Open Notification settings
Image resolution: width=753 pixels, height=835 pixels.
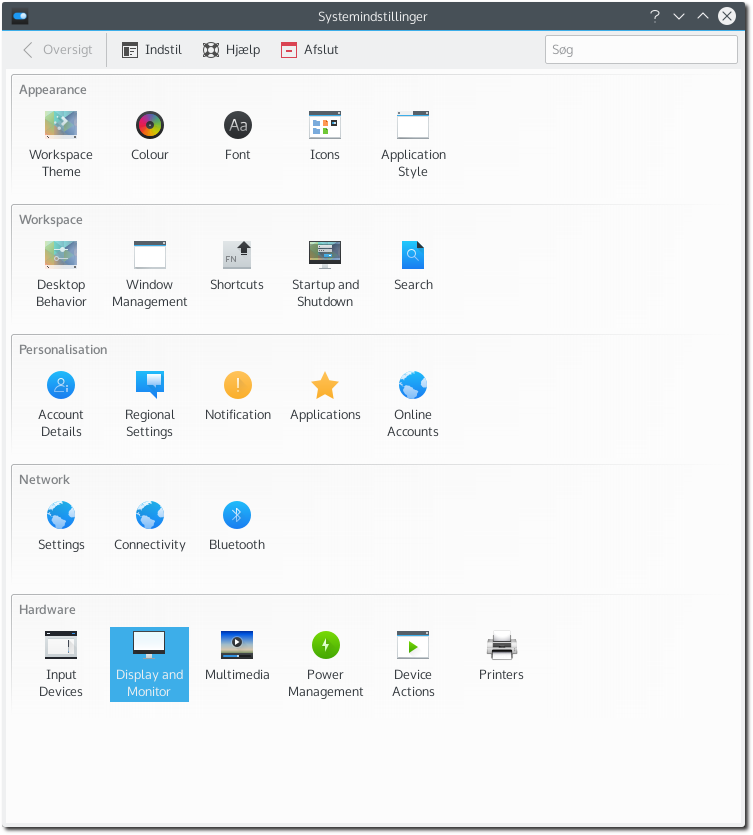[238, 396]
